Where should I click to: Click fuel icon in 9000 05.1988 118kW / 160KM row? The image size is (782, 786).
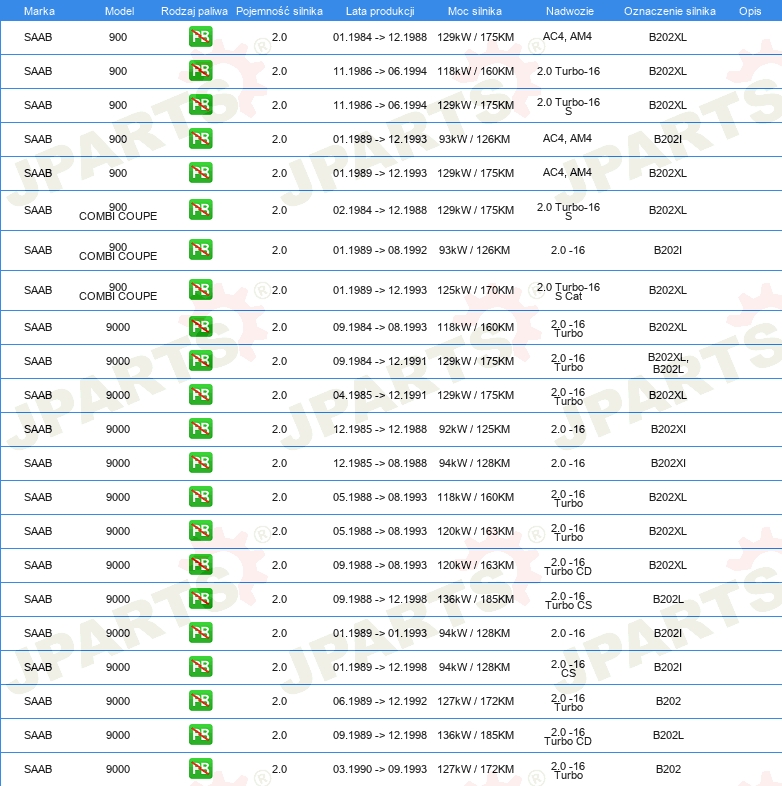(201, 497)
